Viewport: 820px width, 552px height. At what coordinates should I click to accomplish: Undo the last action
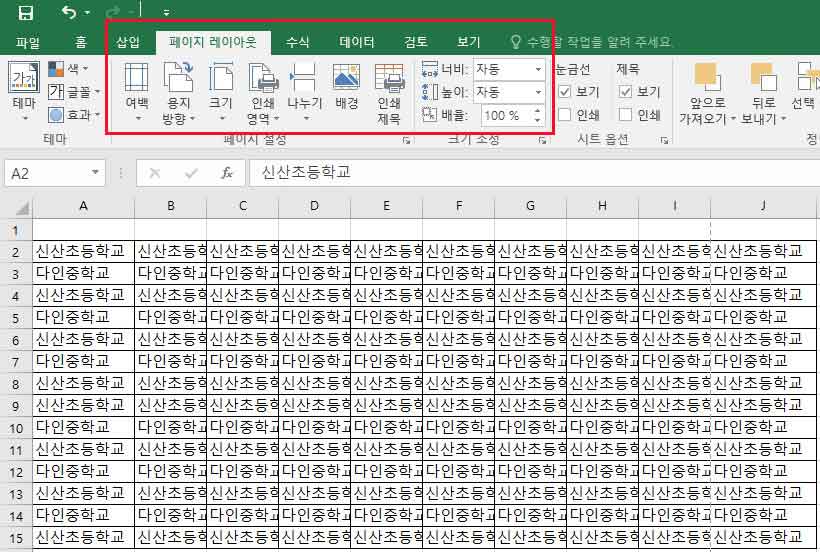pos(70,12)
